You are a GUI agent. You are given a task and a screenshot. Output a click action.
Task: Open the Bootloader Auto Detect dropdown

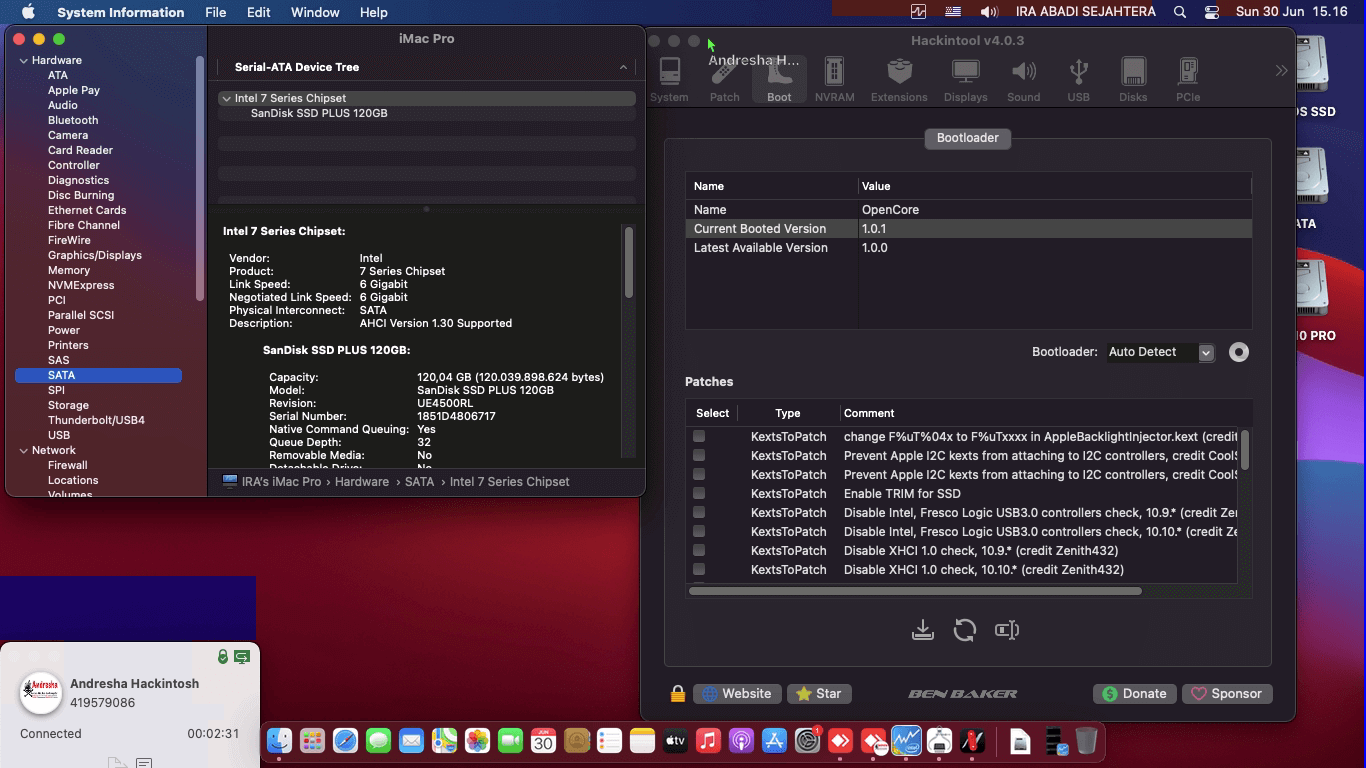(x=1160, y=352)
